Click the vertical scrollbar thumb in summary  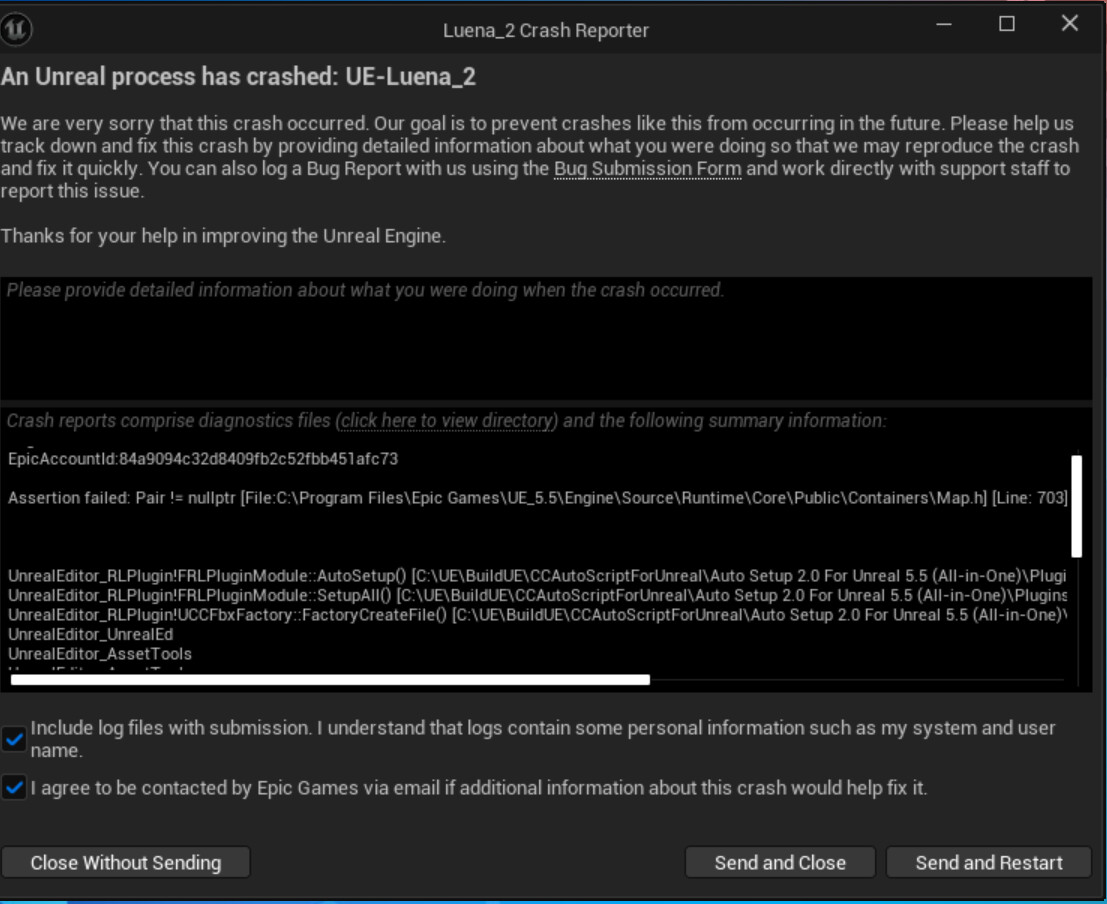pyautogui.click(x=1077, y=506)
